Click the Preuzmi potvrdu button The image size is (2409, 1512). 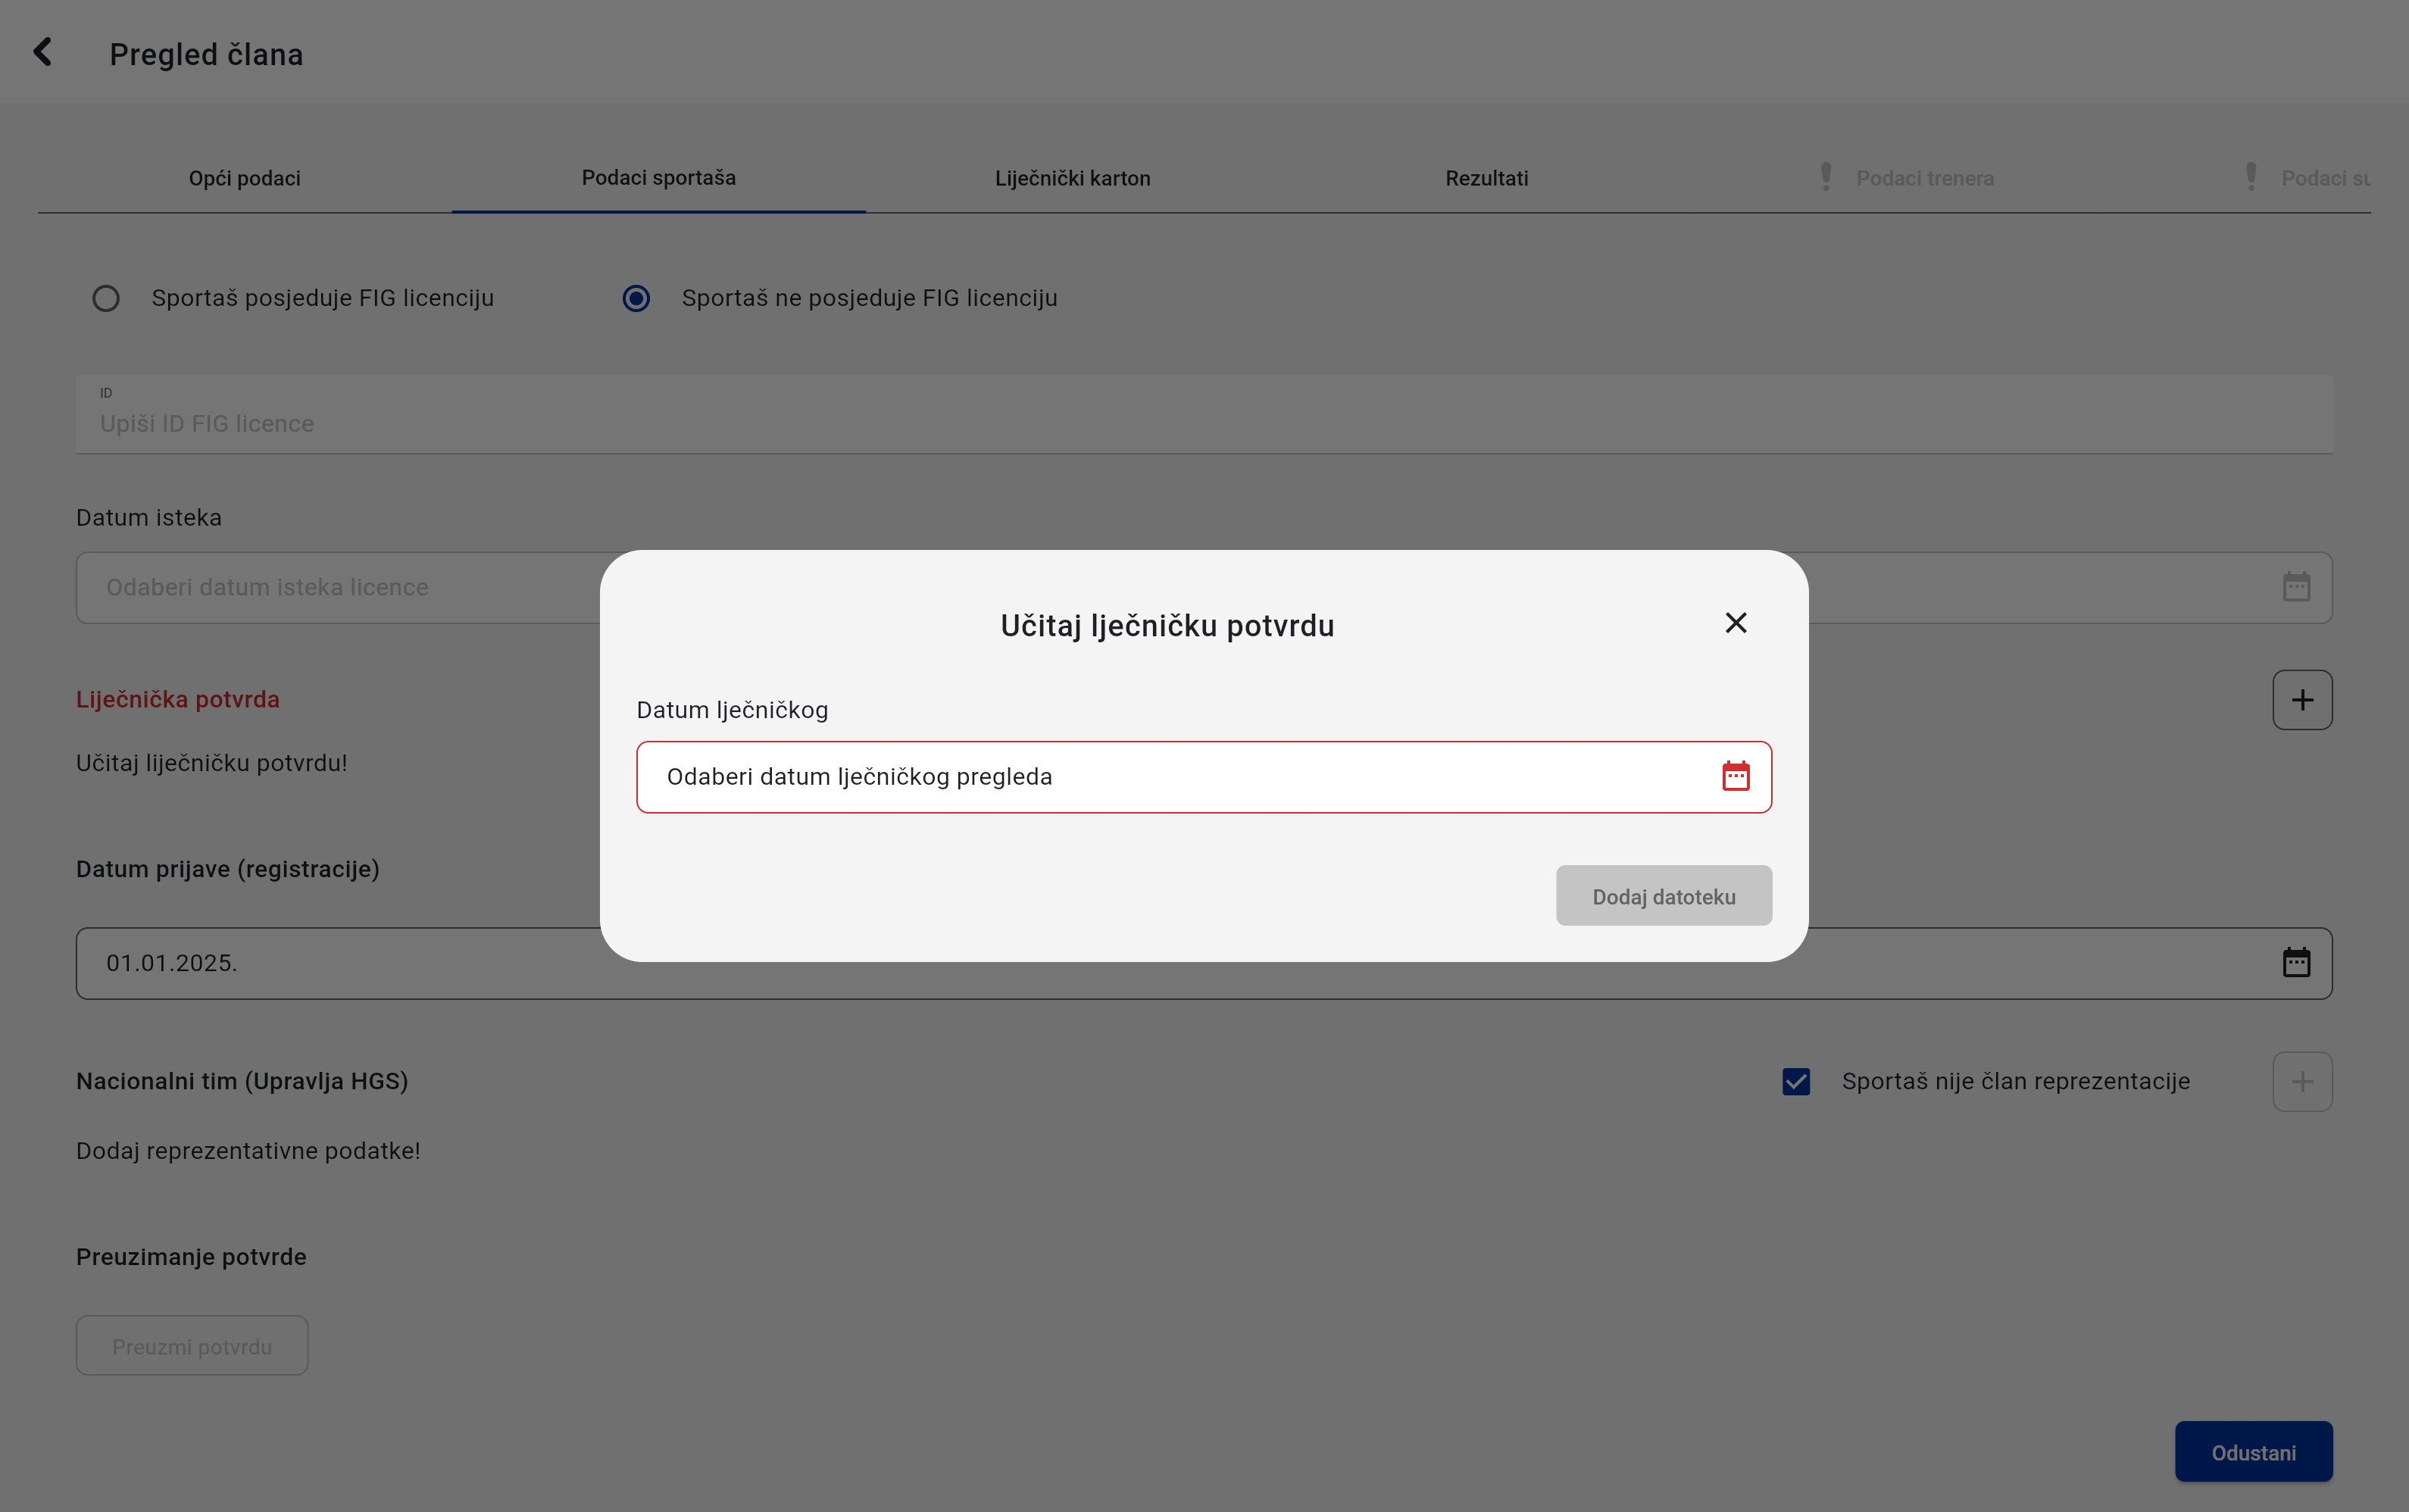click(x=192, y=1346)
